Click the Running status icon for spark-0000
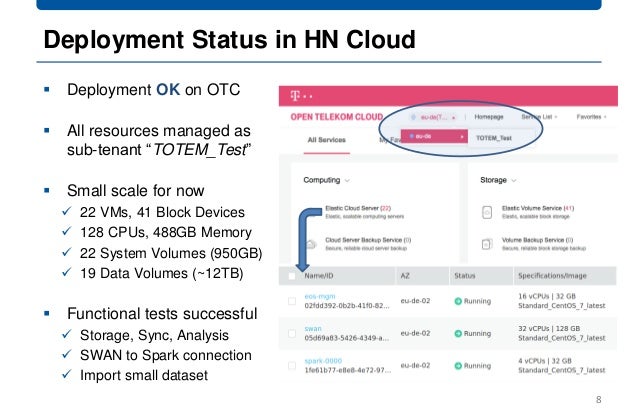The height and width of the screenshot is (415, 638). tap(458, 365)
